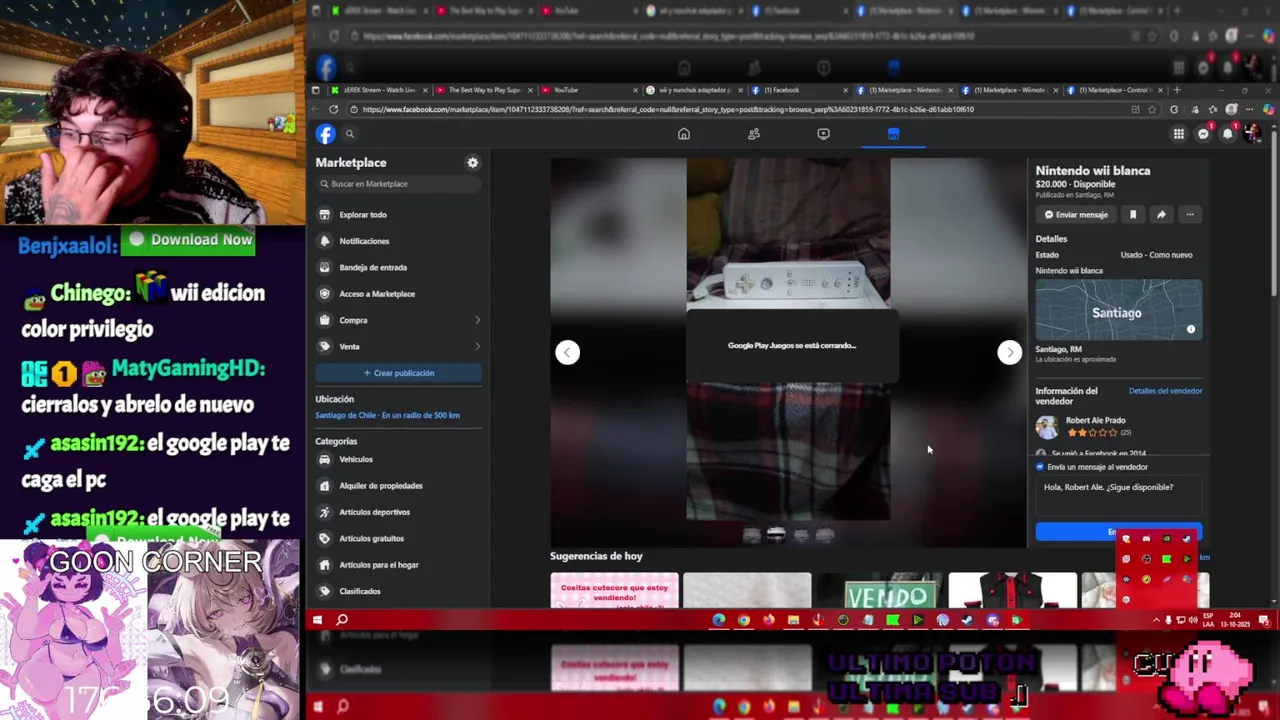Open Detalles del vendedor link

1165,391
